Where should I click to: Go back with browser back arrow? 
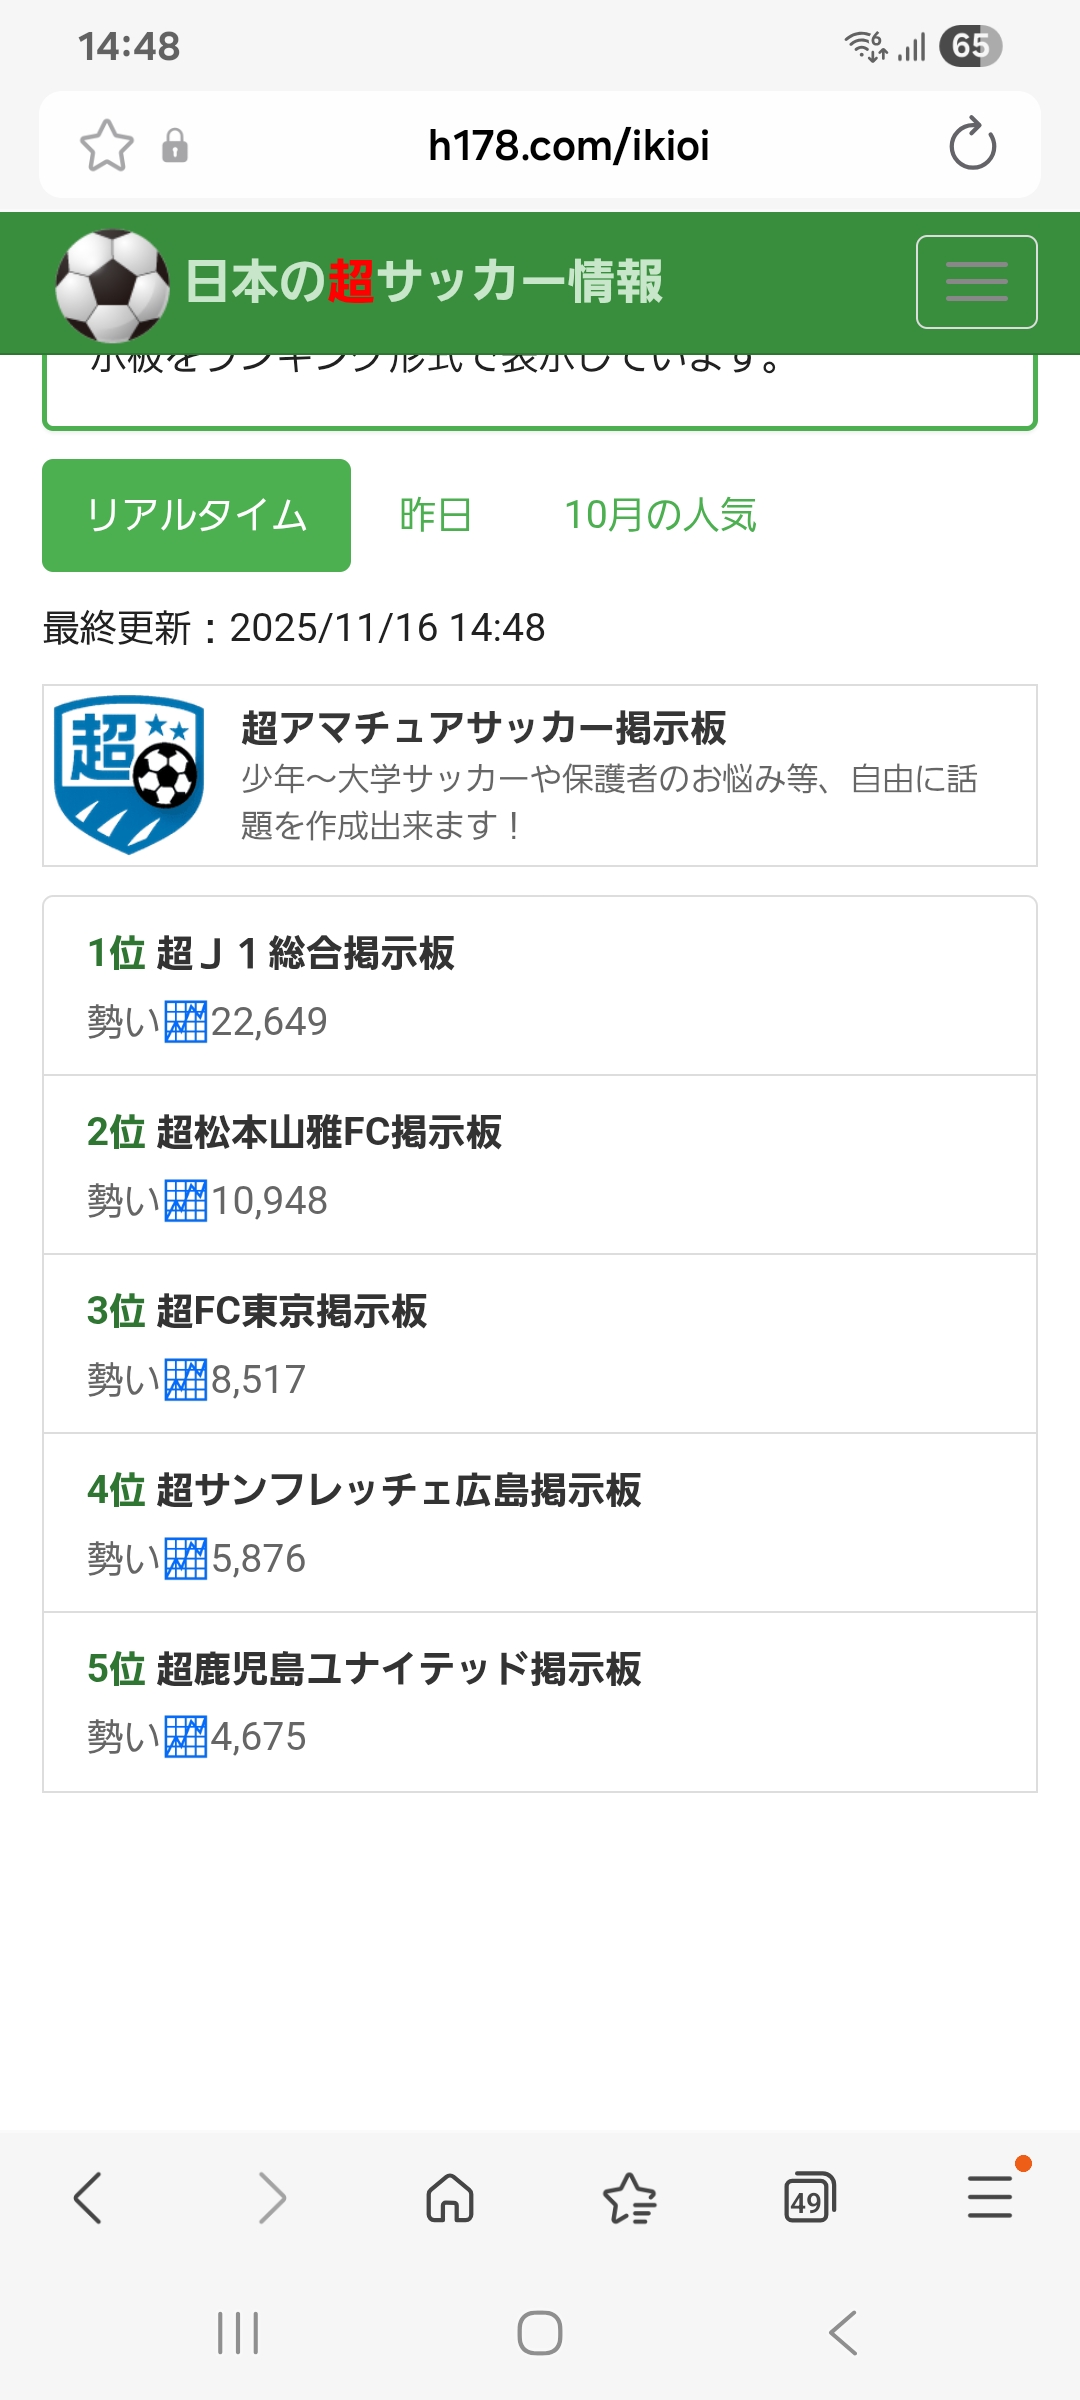(x=88, y=2198)
